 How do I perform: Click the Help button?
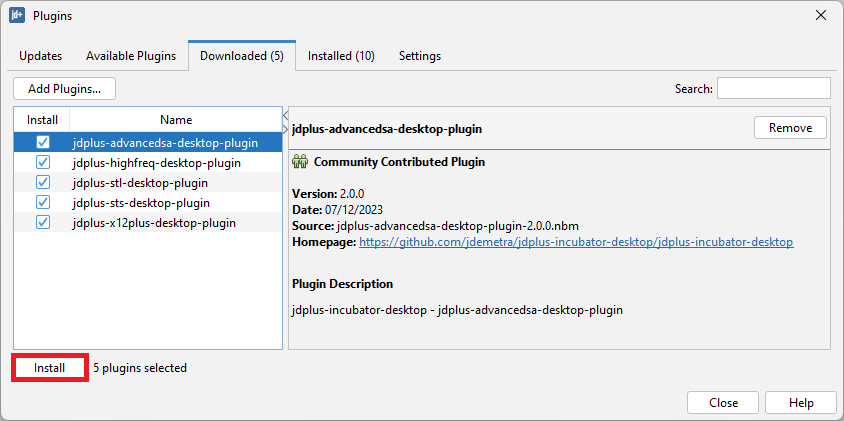(x=801, y=402)
